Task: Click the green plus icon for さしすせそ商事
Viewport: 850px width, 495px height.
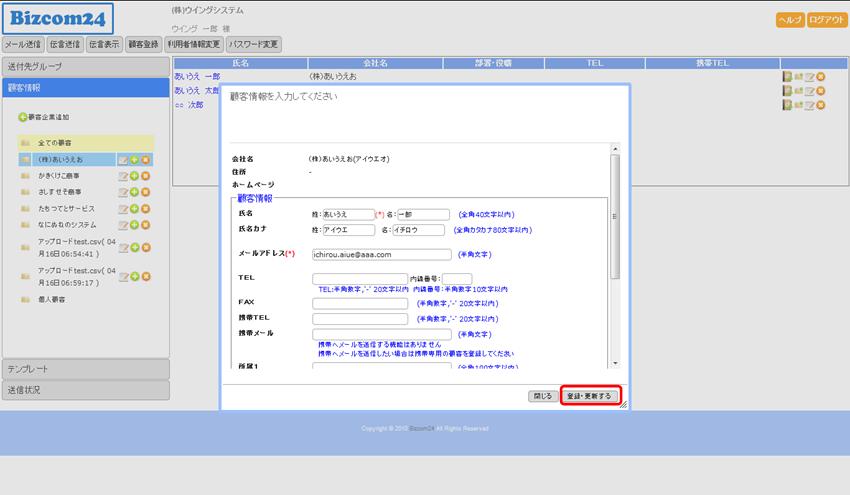Action: [x=134, y=192]
